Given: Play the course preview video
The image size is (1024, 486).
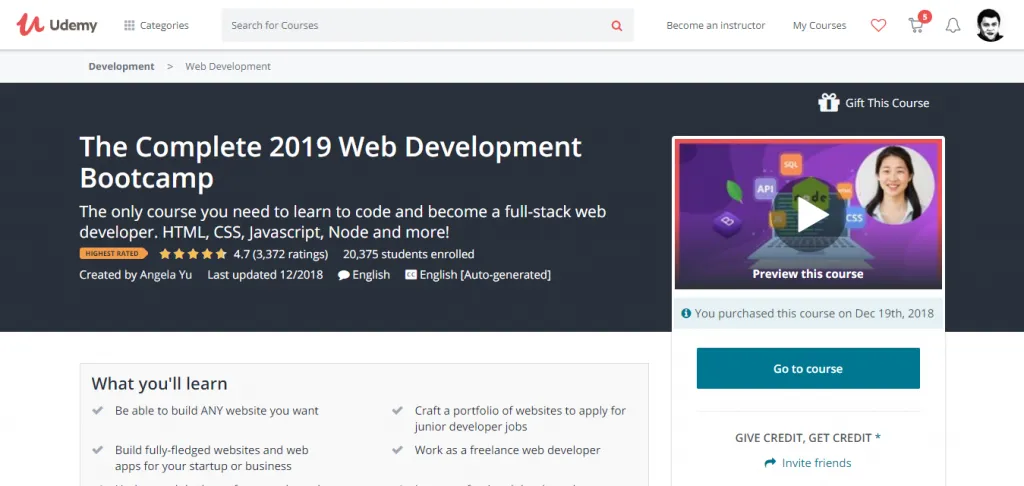Looking at the screenshot, I should click(808, 215).
